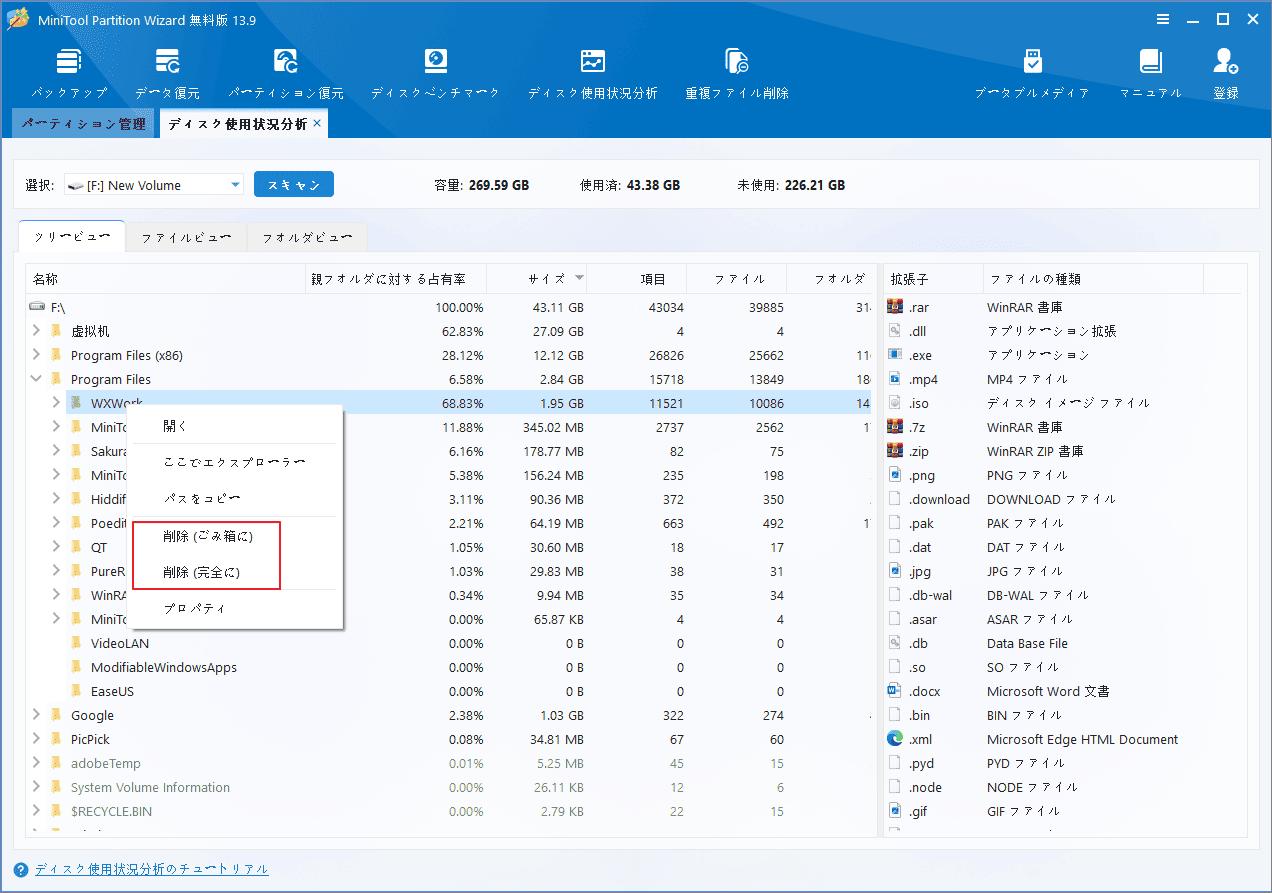Click the WXWork folder icon
1272x893 pixels.
(76, 403)
